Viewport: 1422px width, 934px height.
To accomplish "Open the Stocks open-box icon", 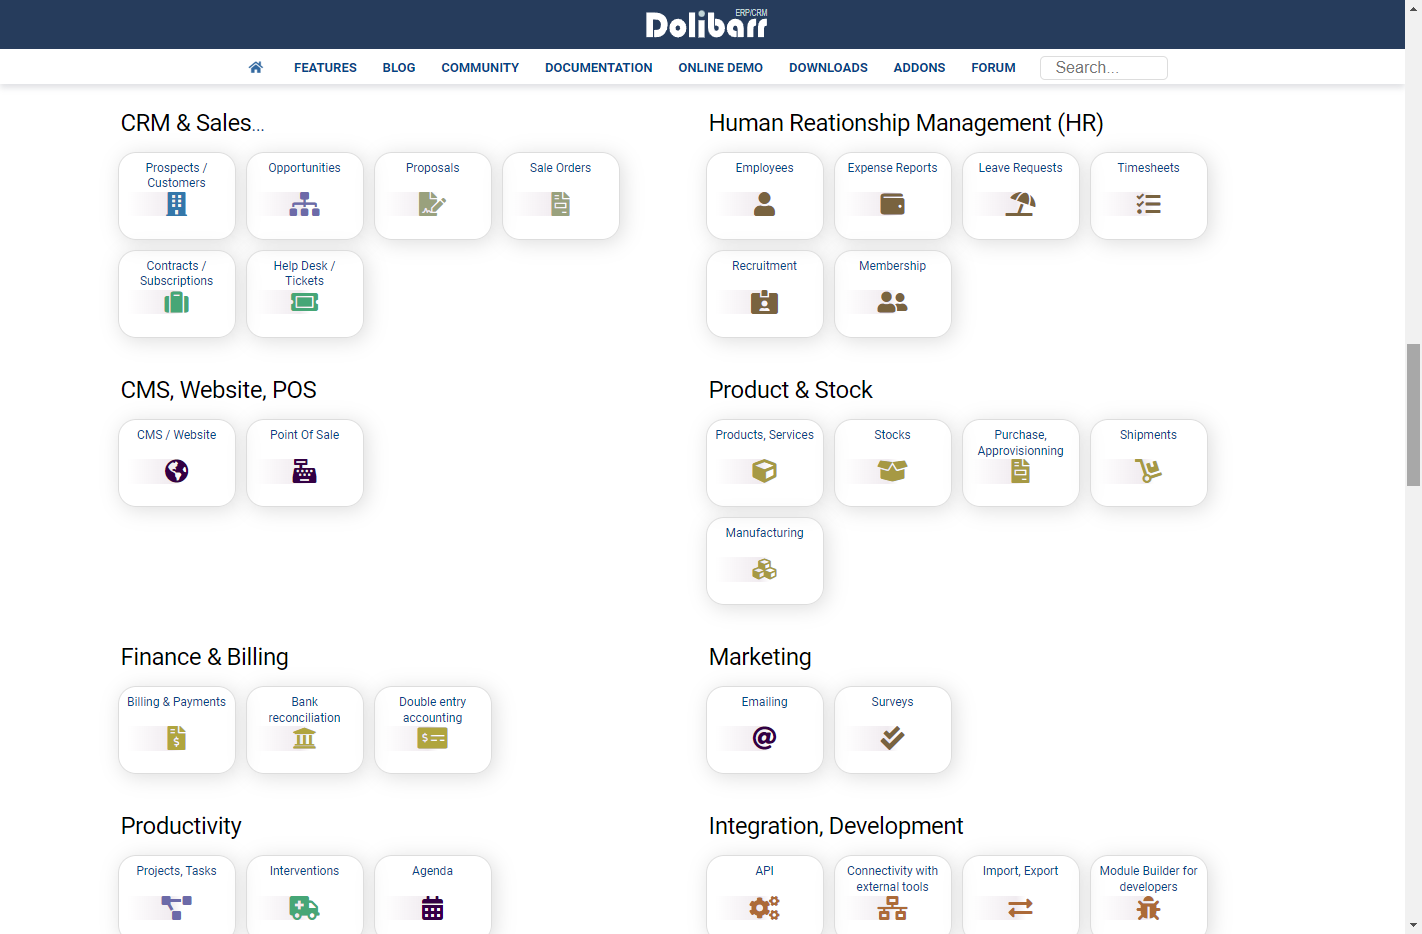I will point(893,471).
